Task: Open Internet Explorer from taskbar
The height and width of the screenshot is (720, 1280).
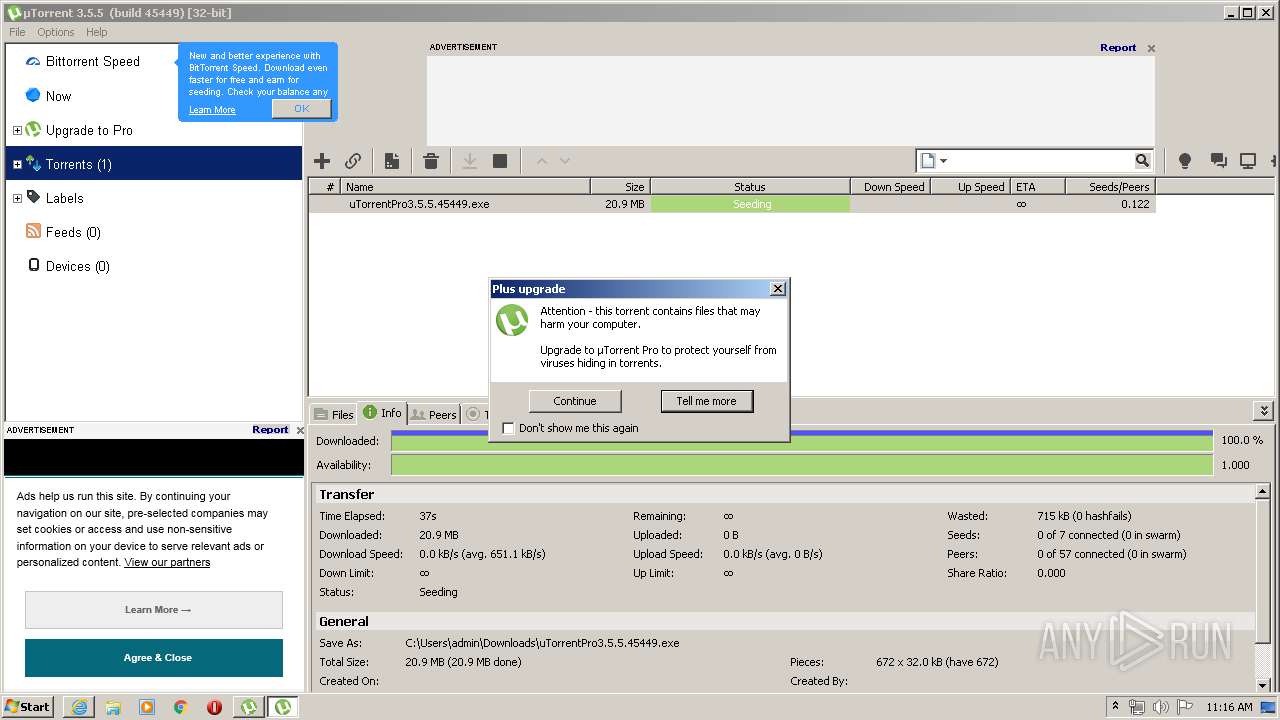Action: (79, 707)
